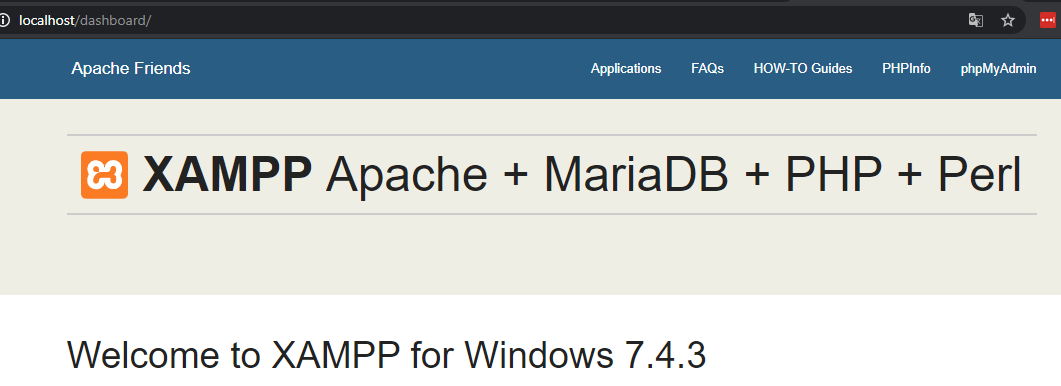The height and width of the screenshot is (386, 1061).
Task: Click the orange XAMPP logo
Action: coord(104,175)
